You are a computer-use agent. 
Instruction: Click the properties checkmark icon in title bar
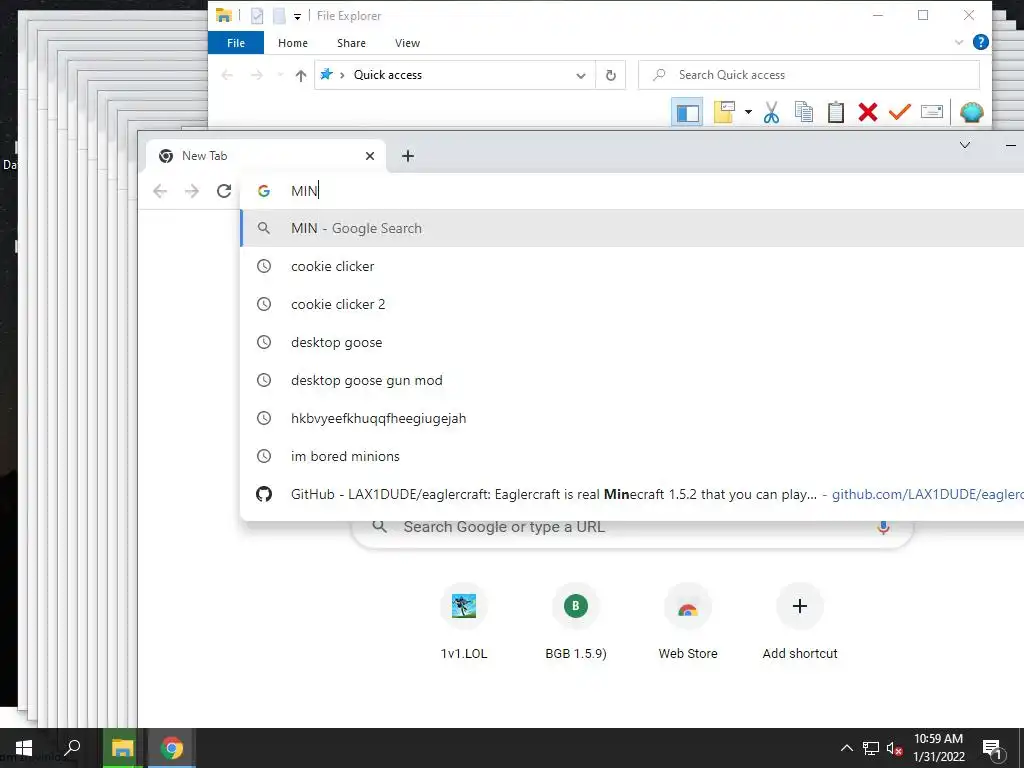257,16
